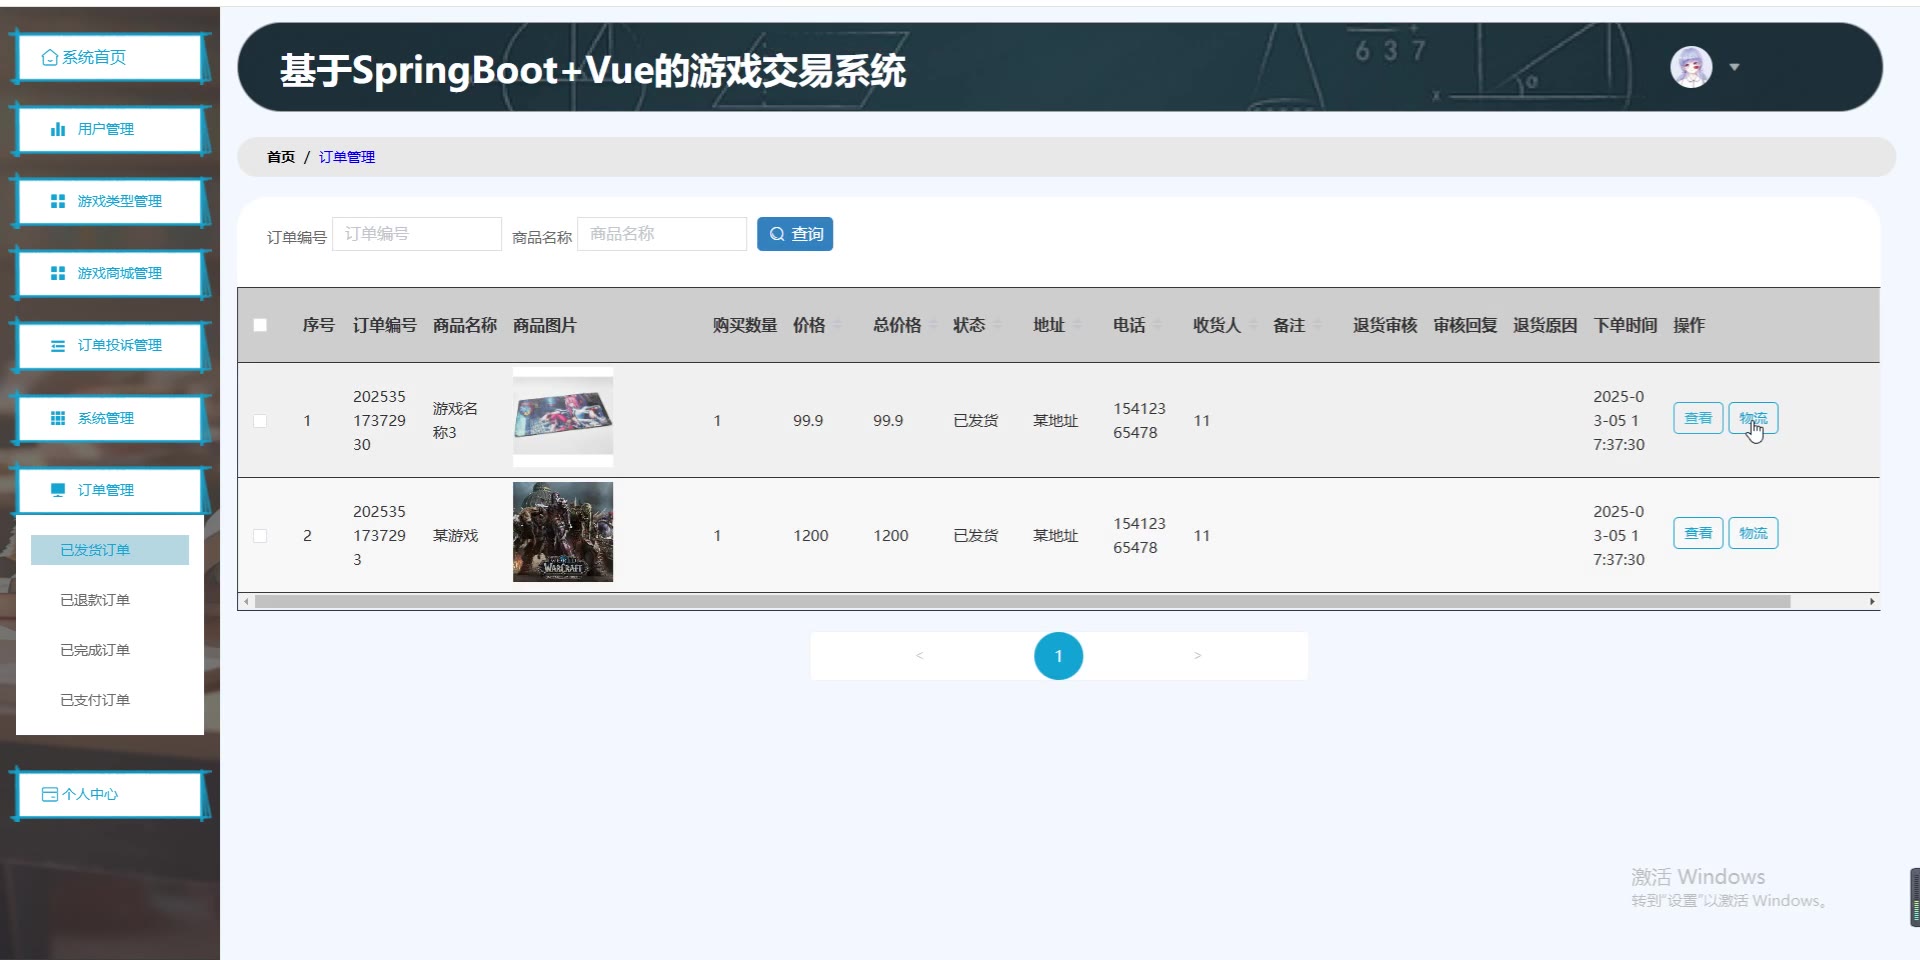Click the bar chart icon beside 用户管理
1920x960 pixels.
pos(58,129)
